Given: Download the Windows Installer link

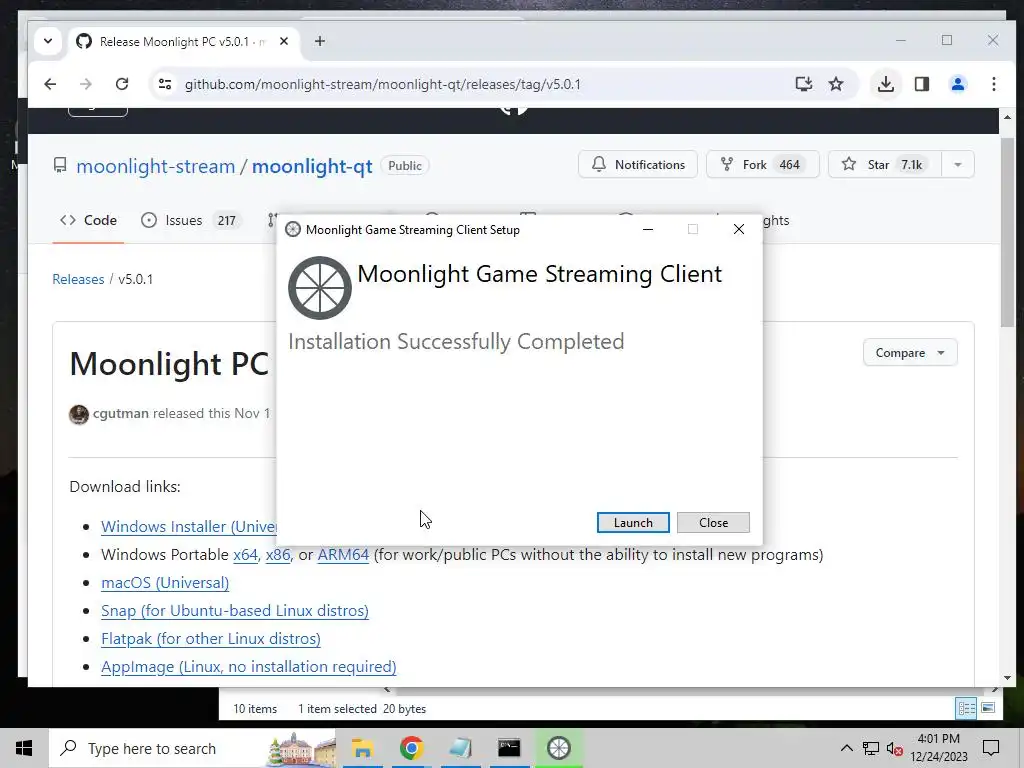Looking at the screenshot, I should 189,526.
